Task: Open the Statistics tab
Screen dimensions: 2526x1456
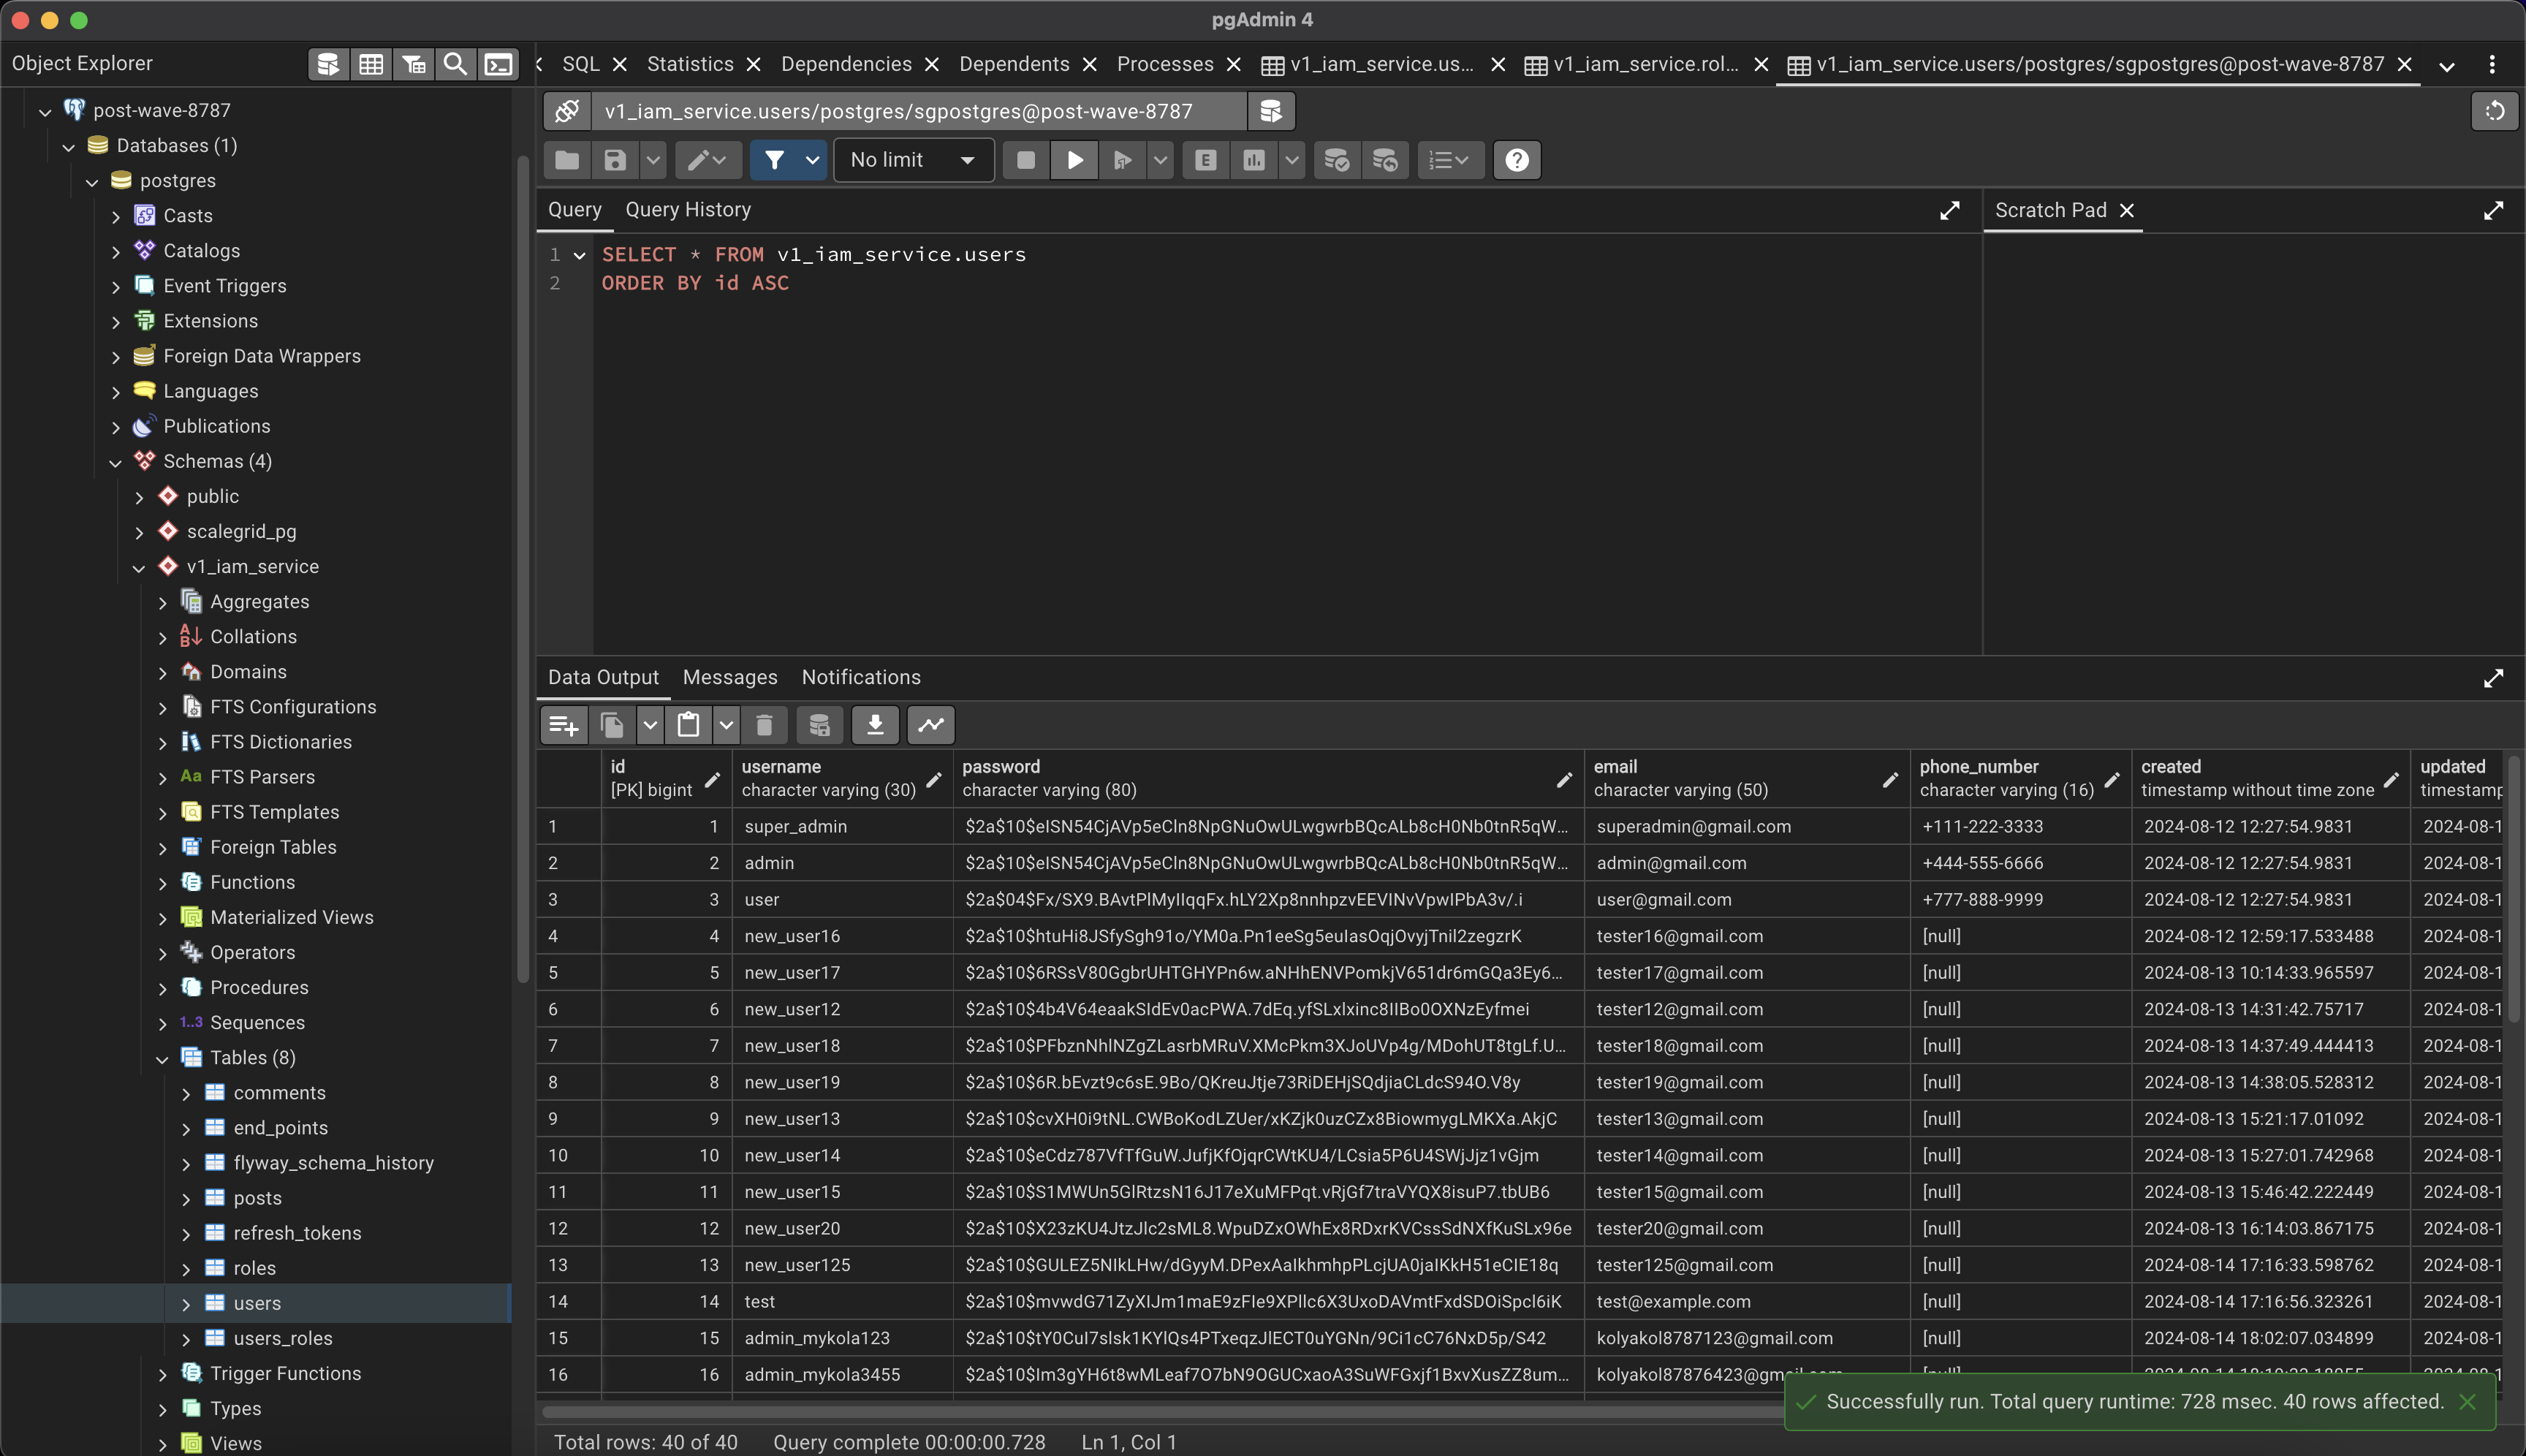Action: click(x=690, y=64)
